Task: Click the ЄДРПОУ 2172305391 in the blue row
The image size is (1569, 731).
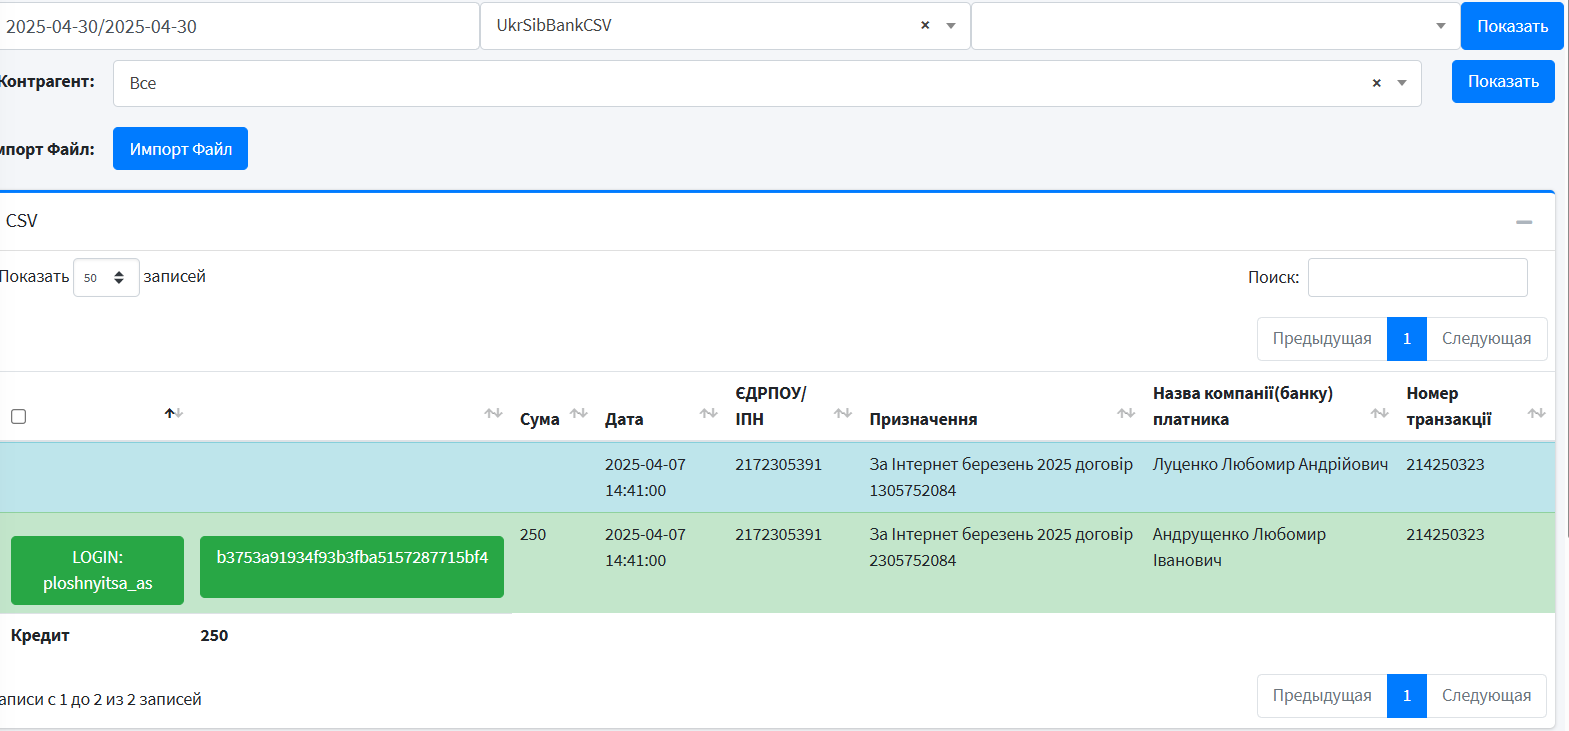Action: click(x=778, y=464)
